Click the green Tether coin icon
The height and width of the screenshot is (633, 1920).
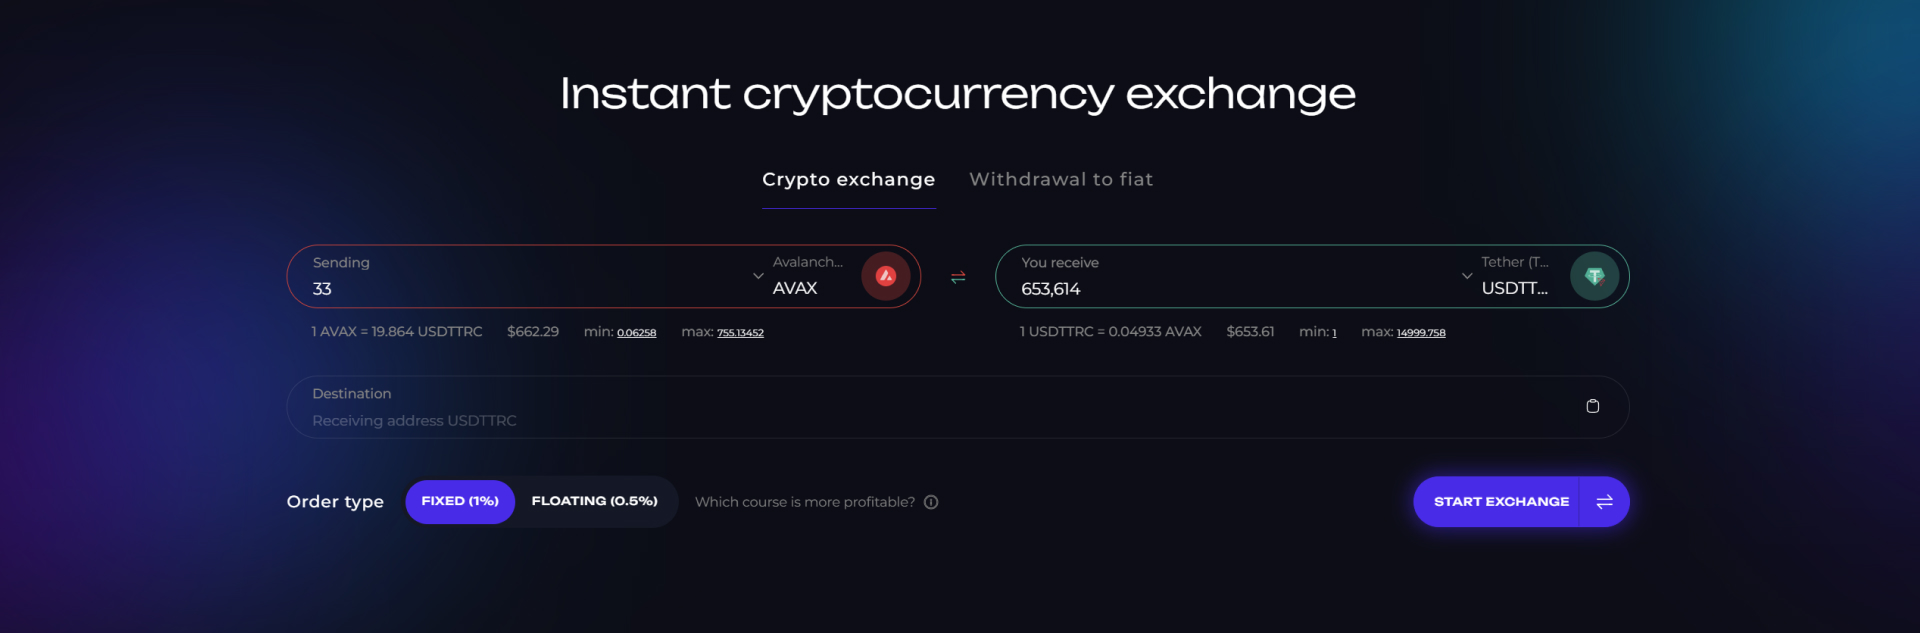[x=1594, y=276]
